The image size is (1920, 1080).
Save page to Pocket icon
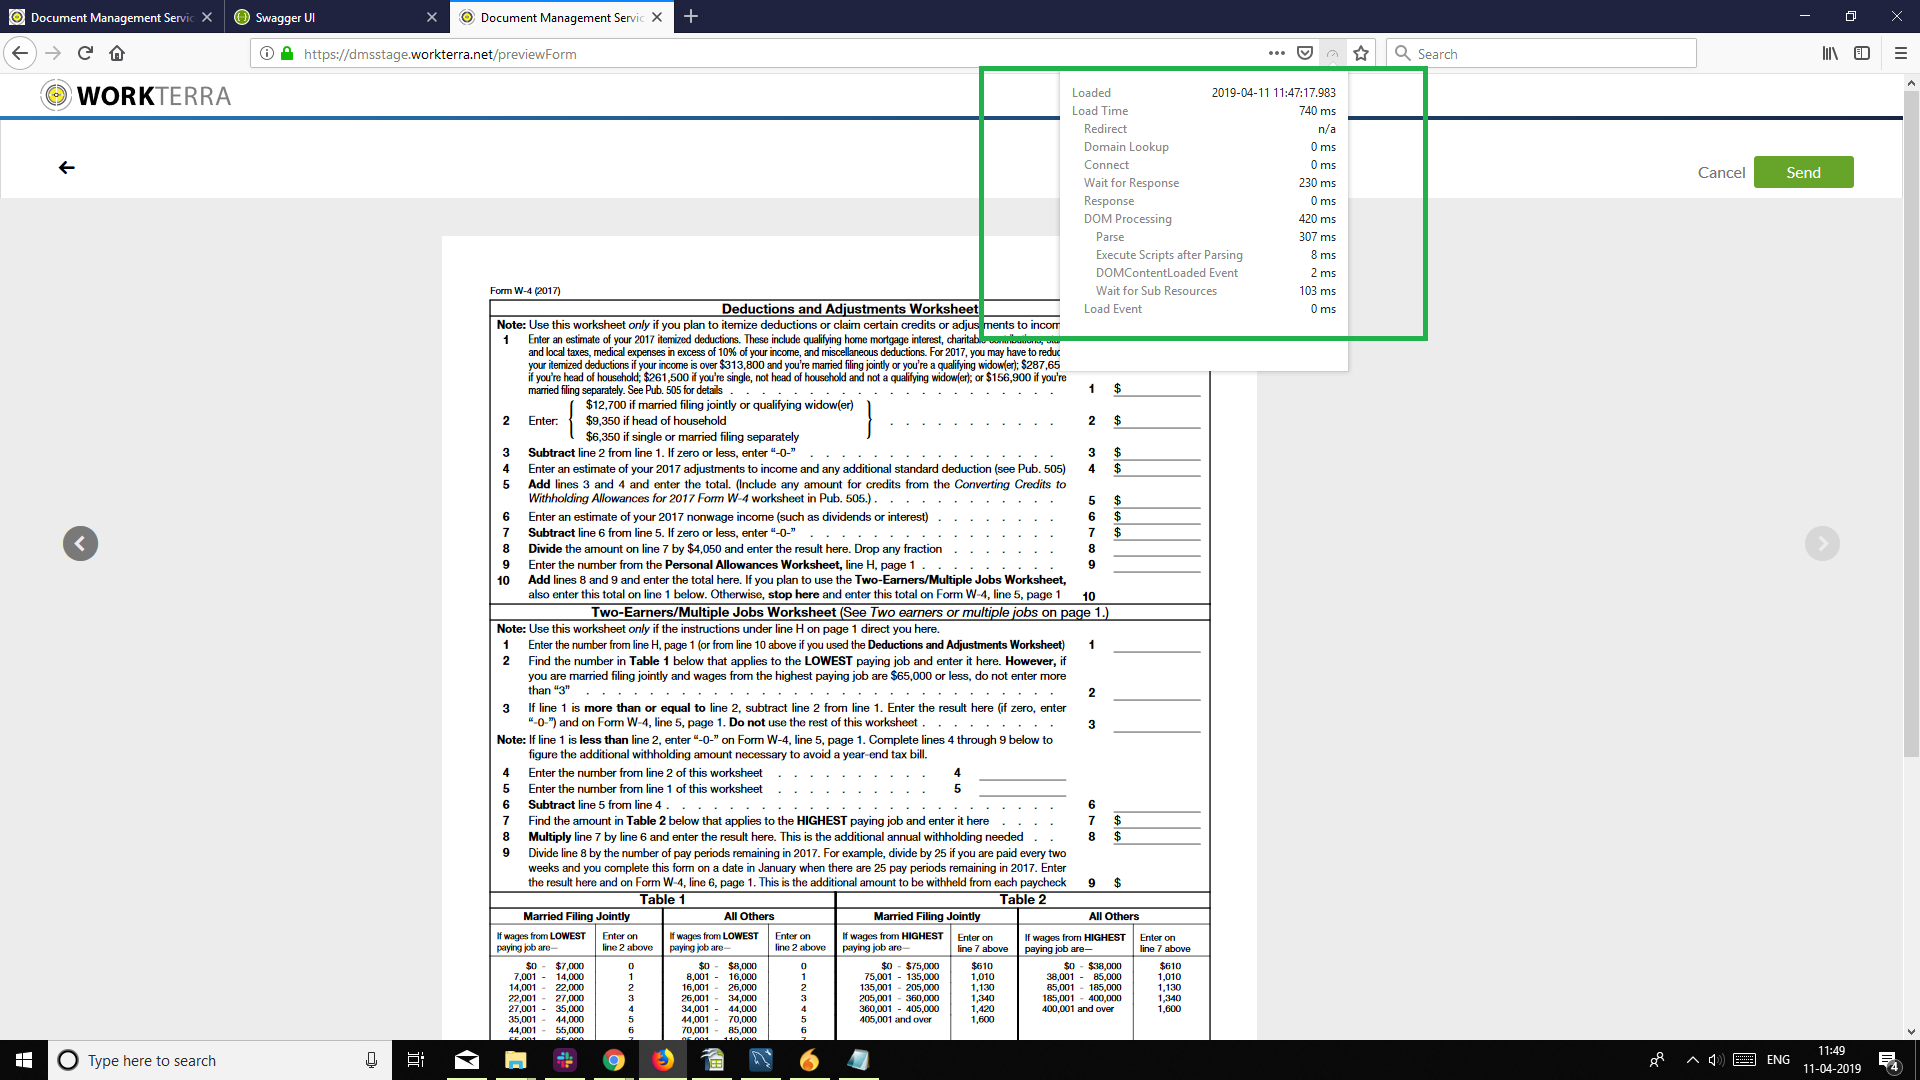coord(1305,54)
